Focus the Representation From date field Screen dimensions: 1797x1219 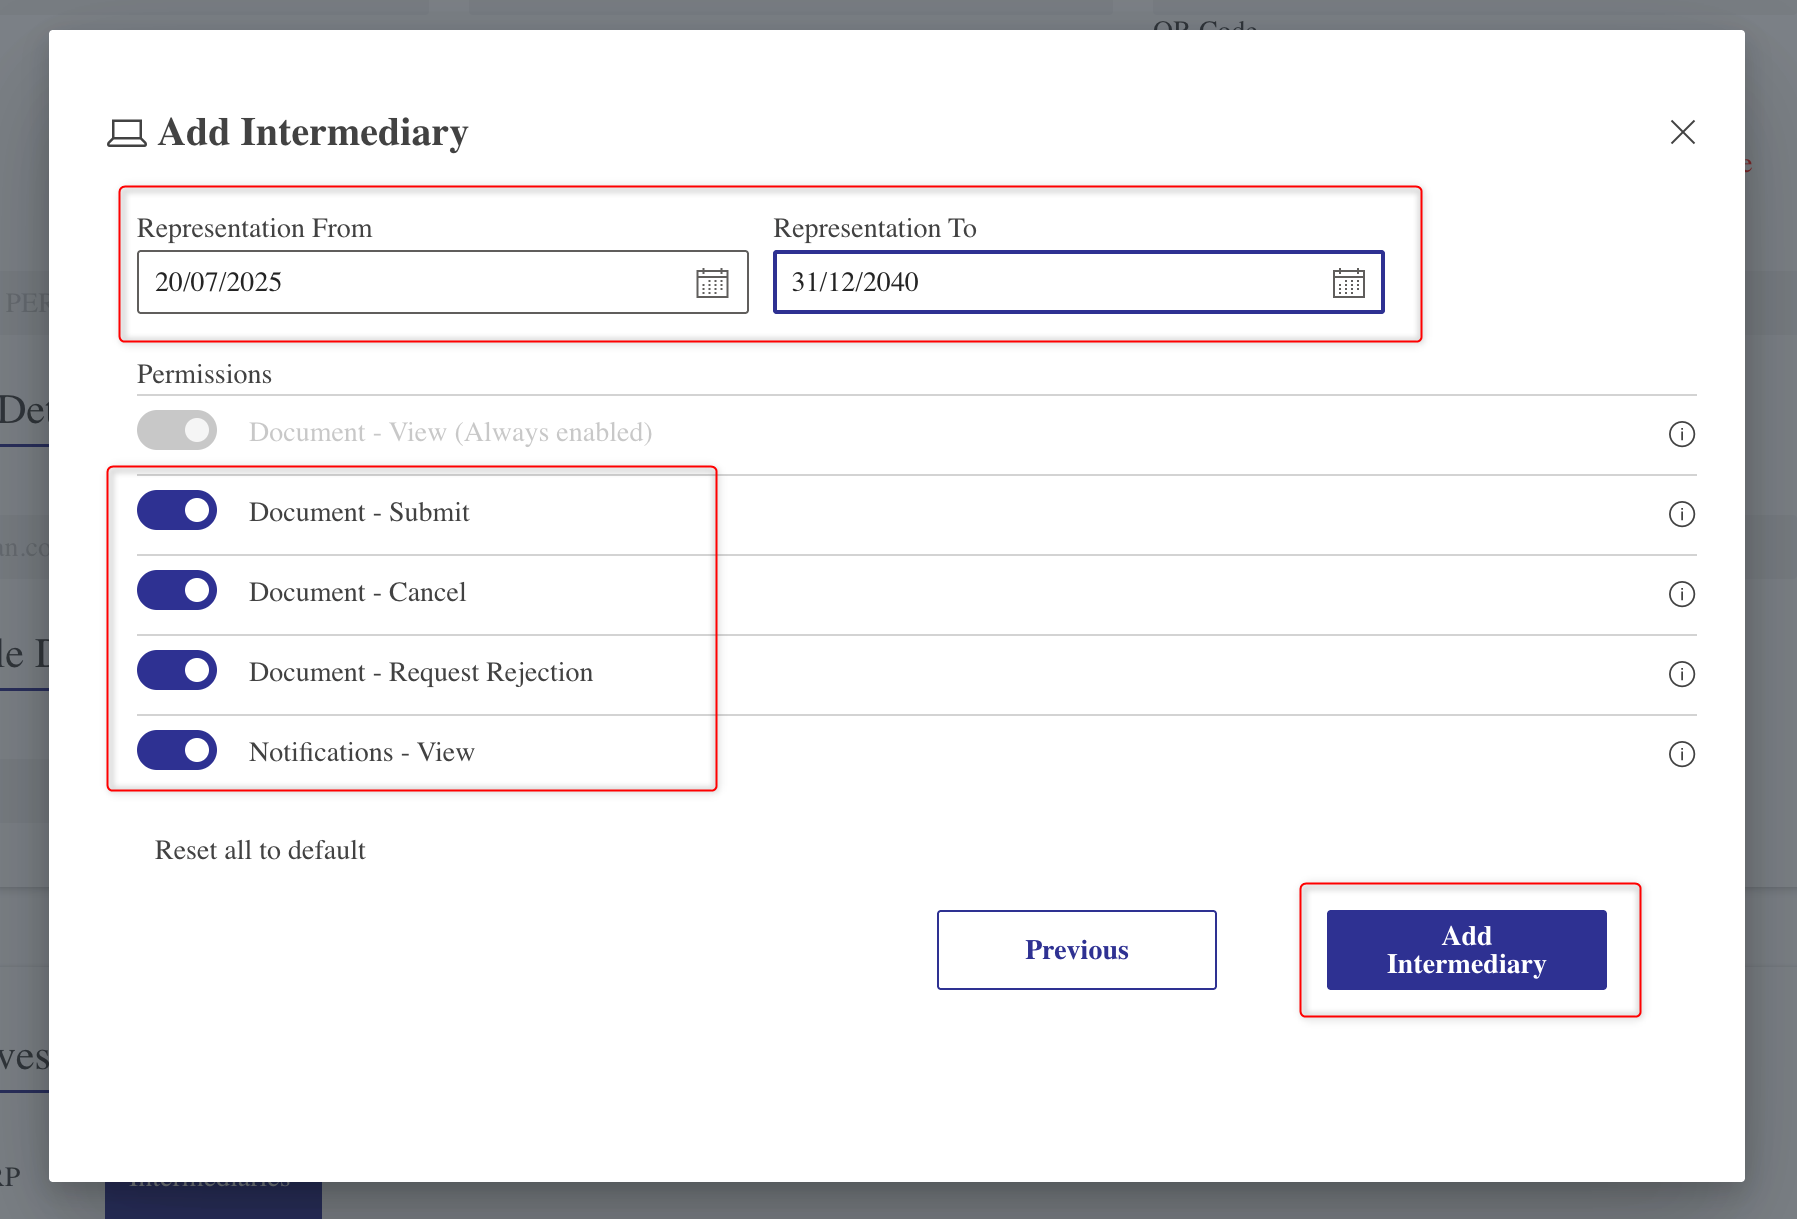coord(443,282)
